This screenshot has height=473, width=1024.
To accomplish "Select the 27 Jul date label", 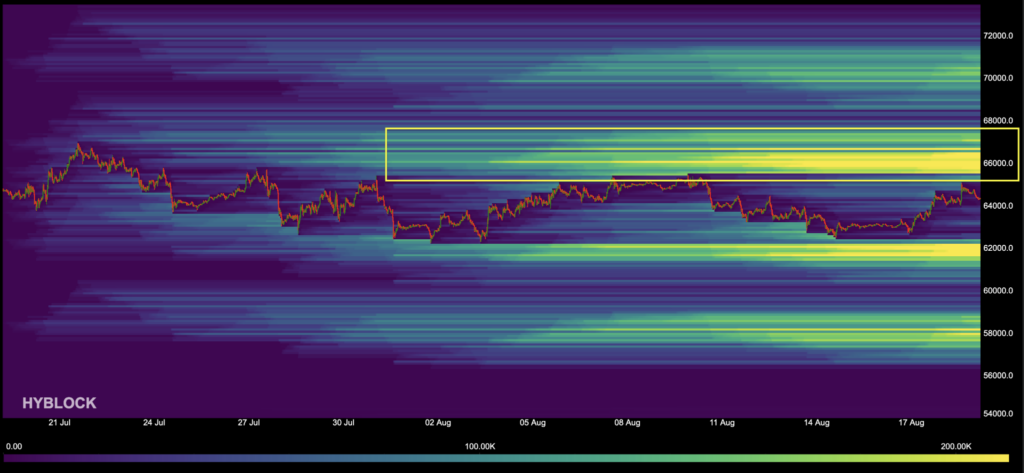I will tap(249, 423).
